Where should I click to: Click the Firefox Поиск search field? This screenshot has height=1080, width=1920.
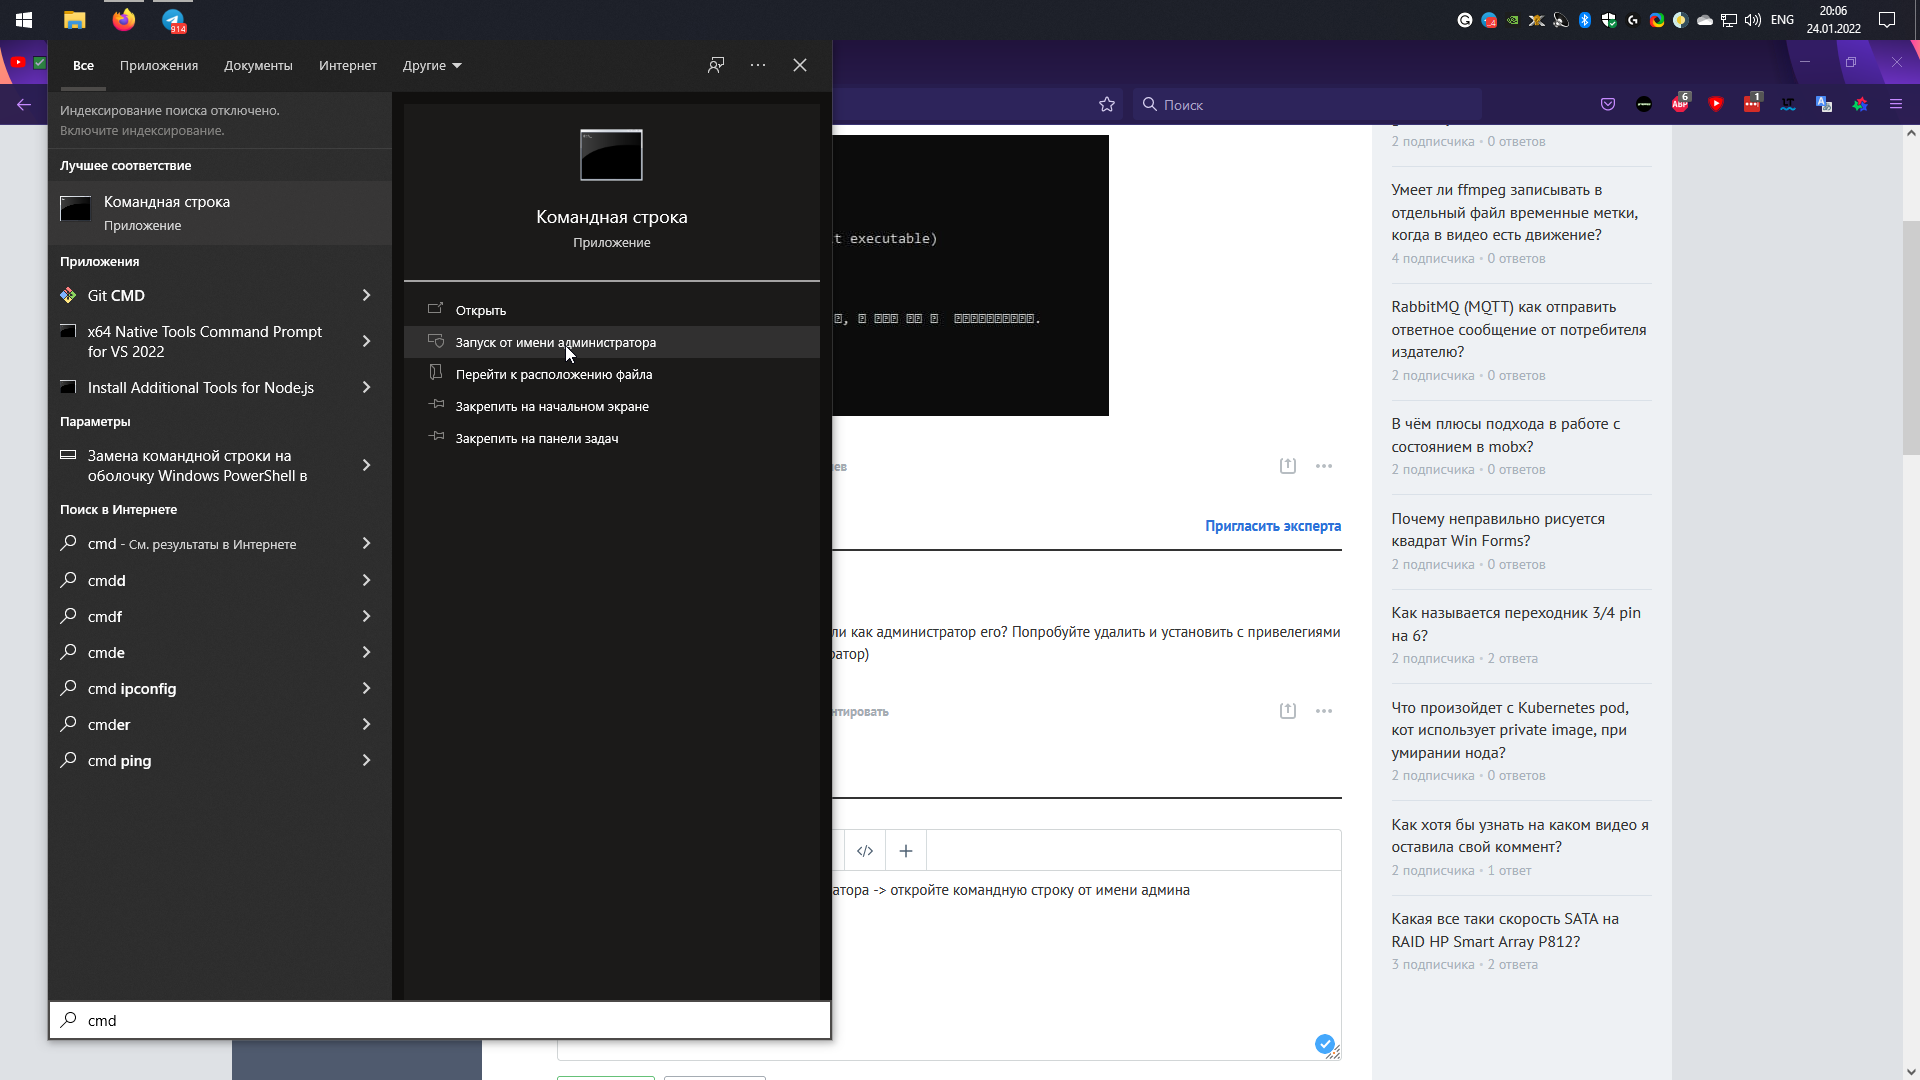tap(1307, 104)
